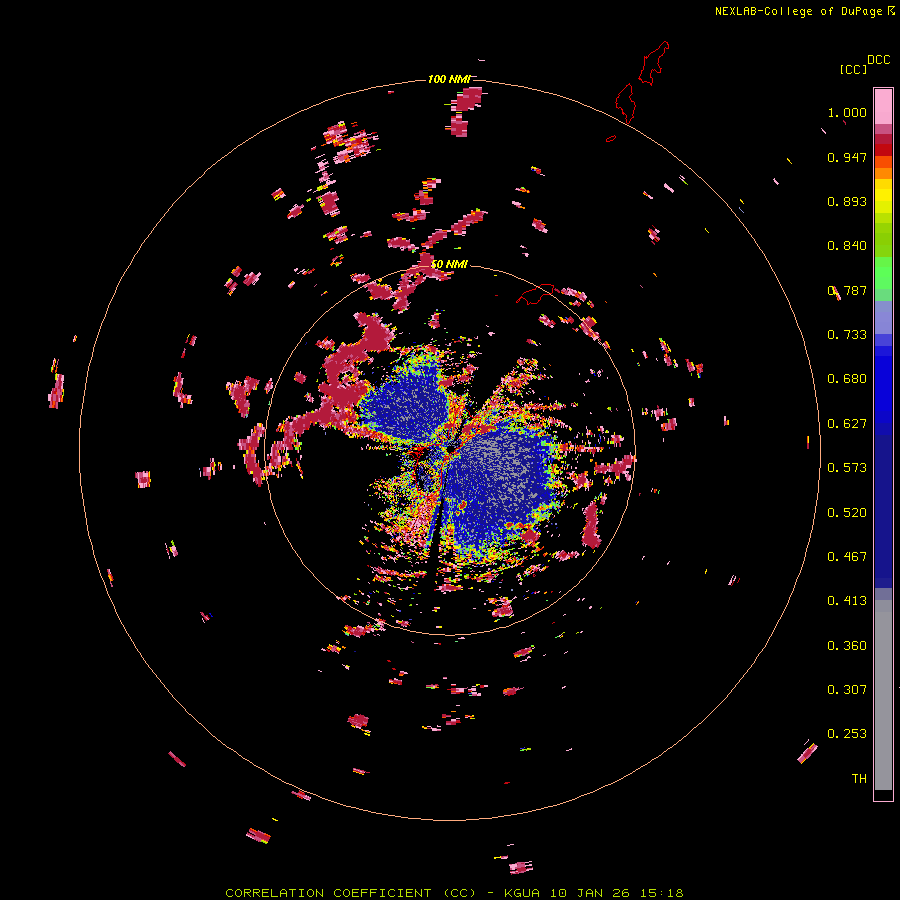Select the 0.253 legend value
Screen dimensions: 900x900
click(847, 734)
